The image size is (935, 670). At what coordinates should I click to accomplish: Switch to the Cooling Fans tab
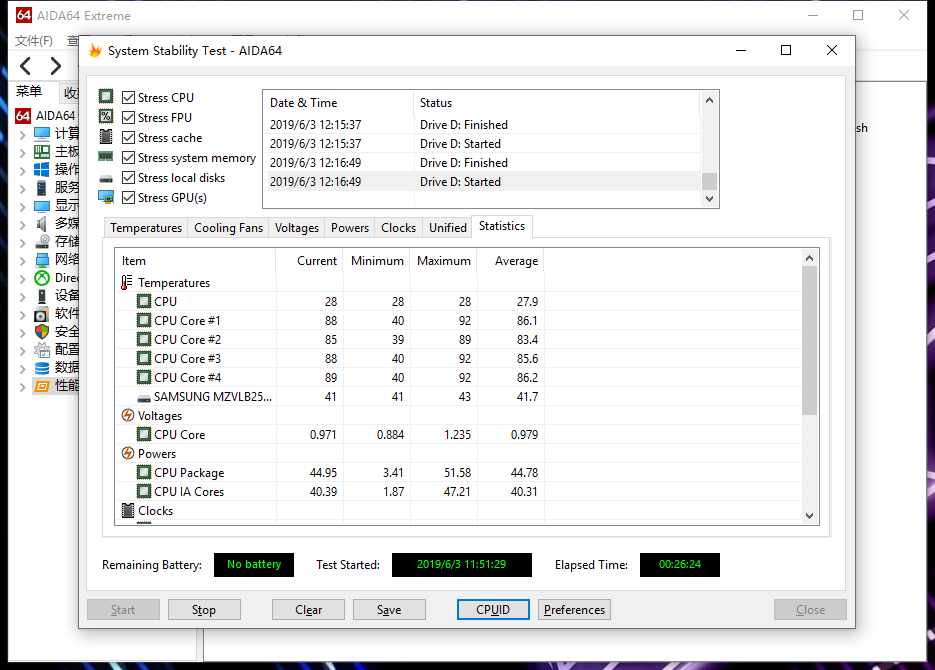pyautogui.click(x=228, y=228)
